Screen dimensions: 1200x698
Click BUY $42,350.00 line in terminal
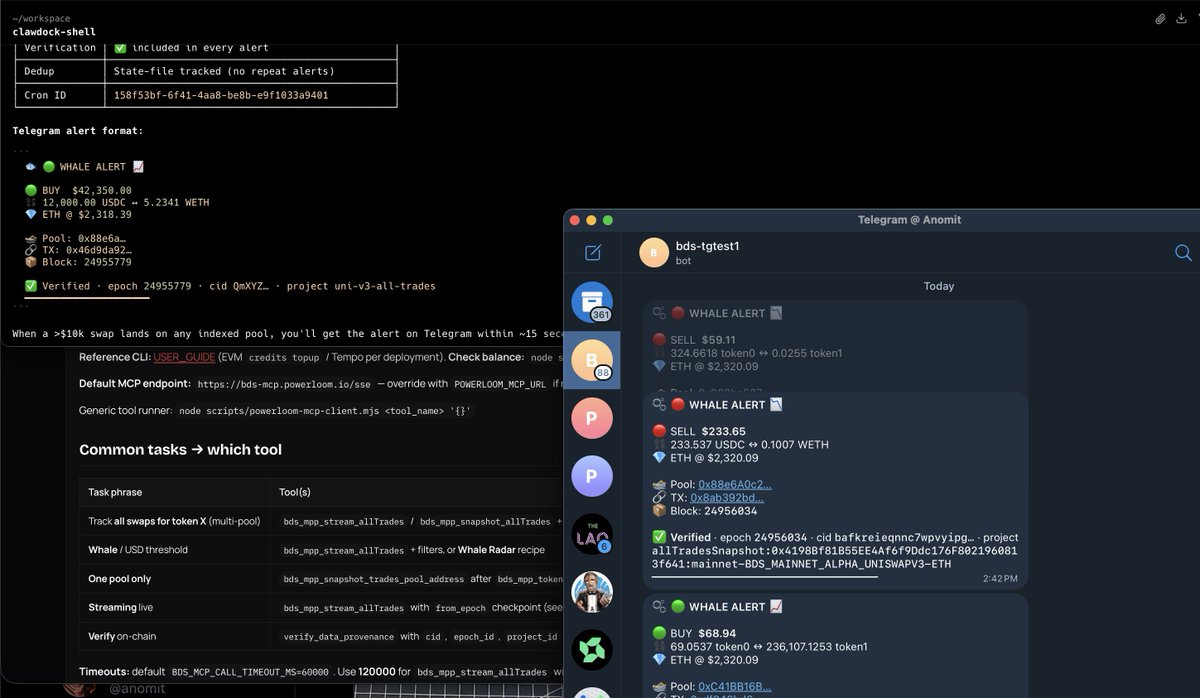78,190
